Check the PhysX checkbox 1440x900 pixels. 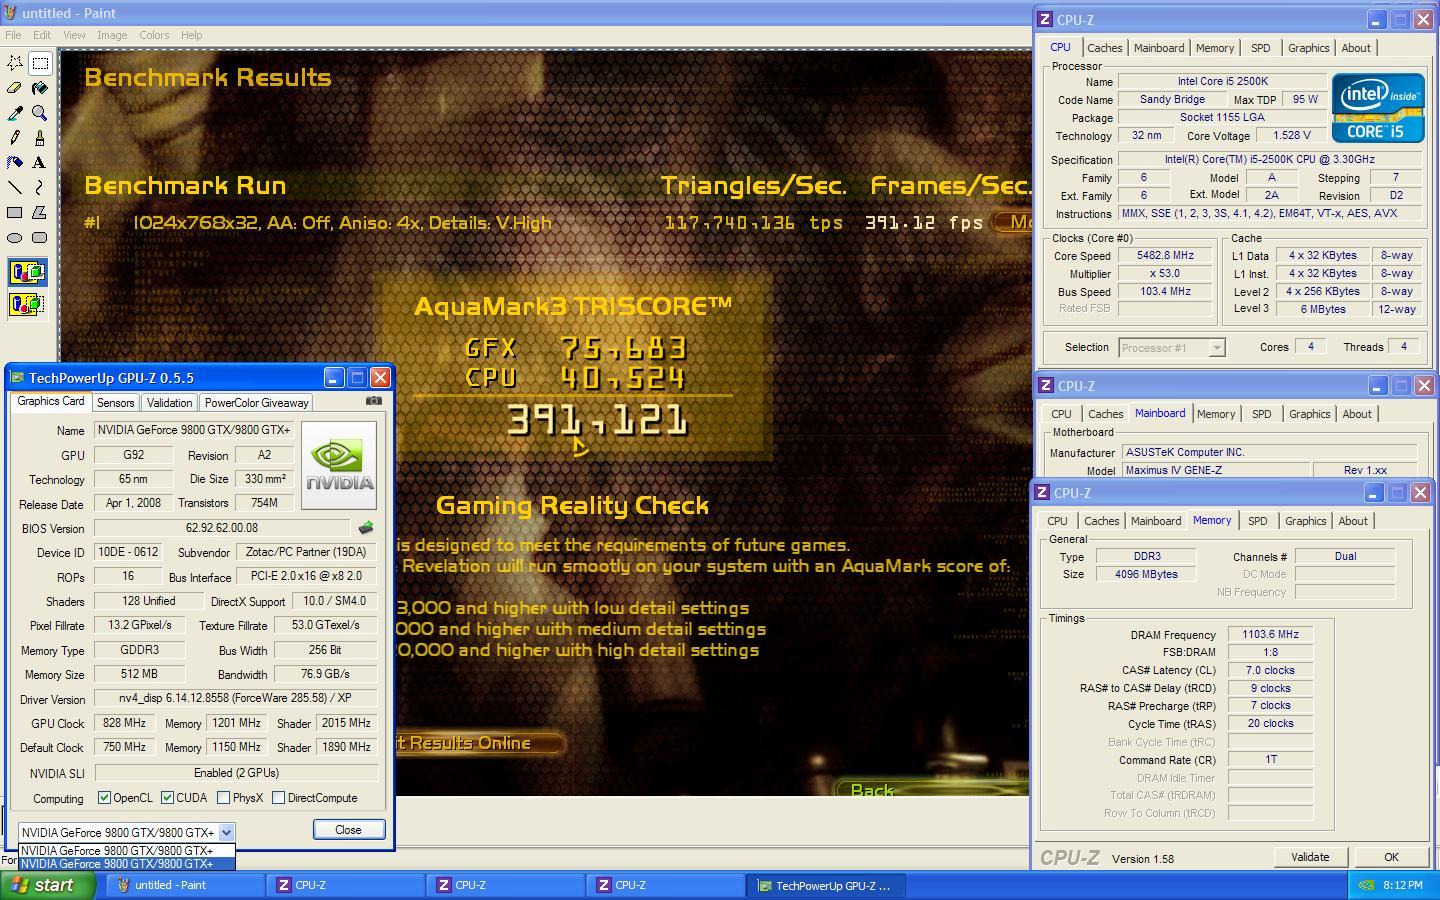click(224, 798)
